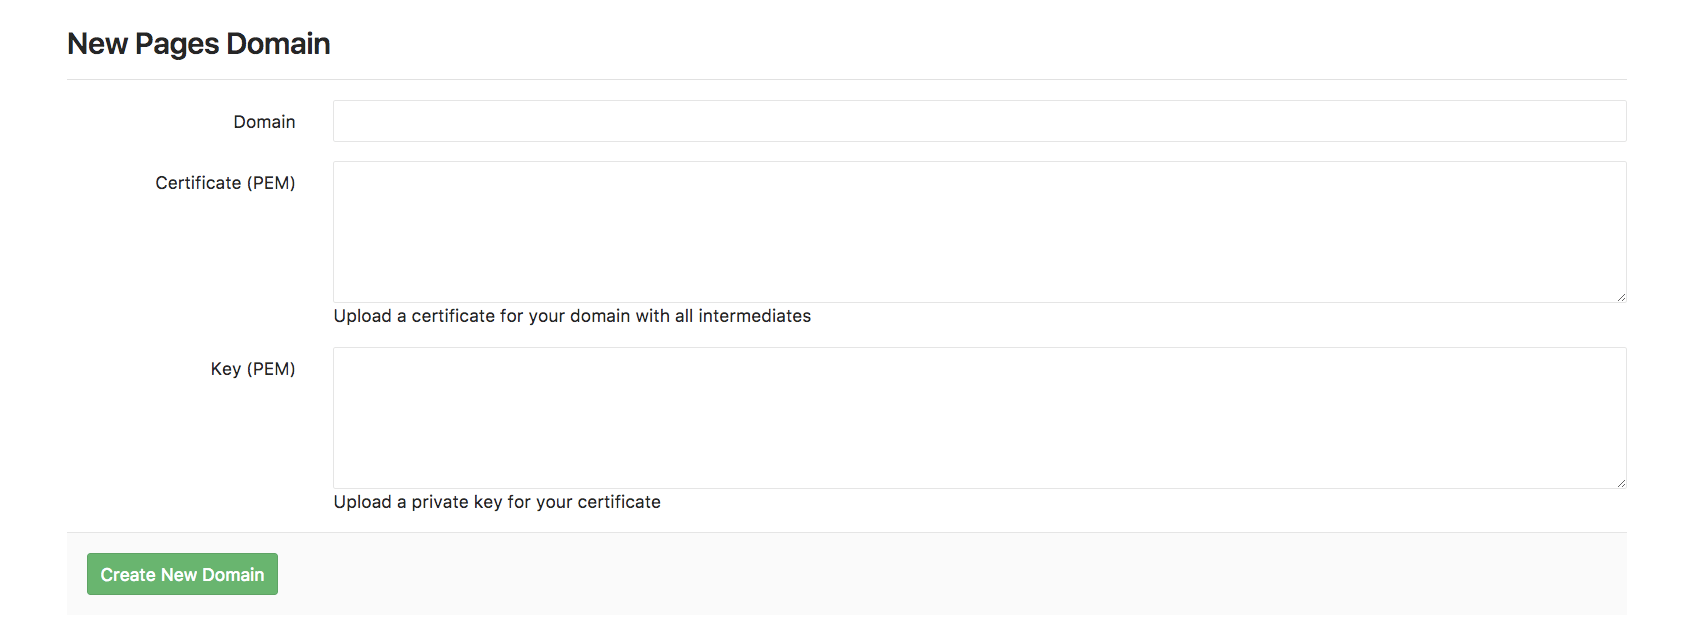Click the Key text area resize grip
Screen dimensions: 1707x631
pos(1620,481)
